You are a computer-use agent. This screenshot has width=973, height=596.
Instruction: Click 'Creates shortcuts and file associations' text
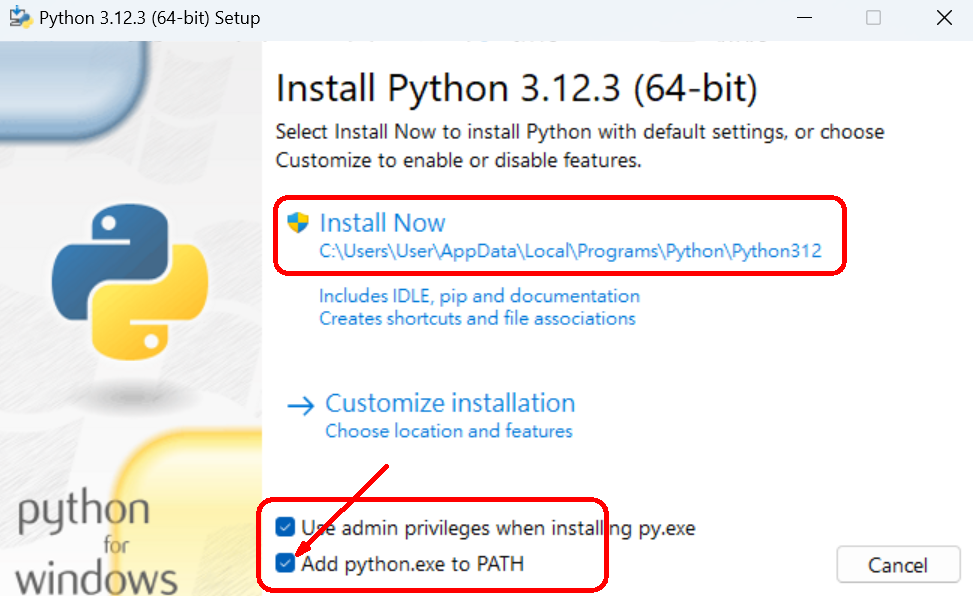477,318
